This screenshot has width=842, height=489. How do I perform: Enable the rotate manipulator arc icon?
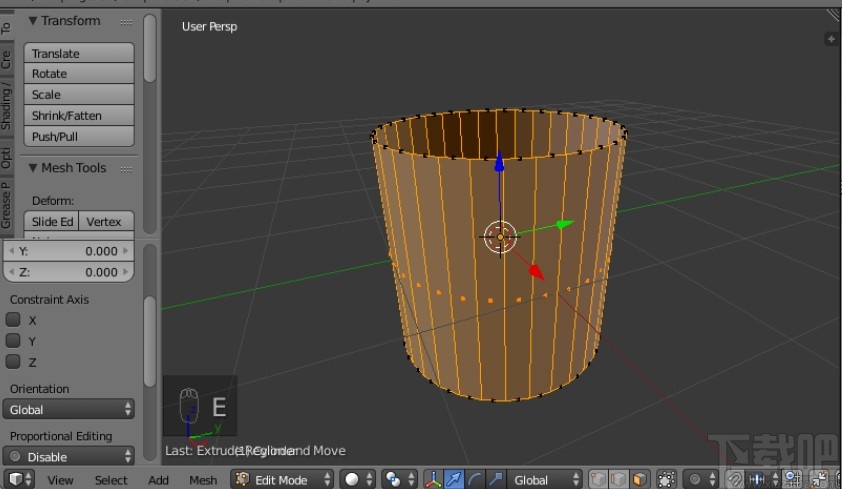click(474, 479)
